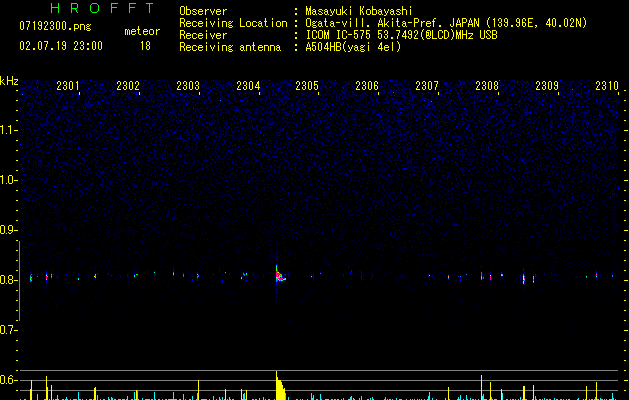Select antenna value A504HB(yagi 4el)

click(353, 47)
